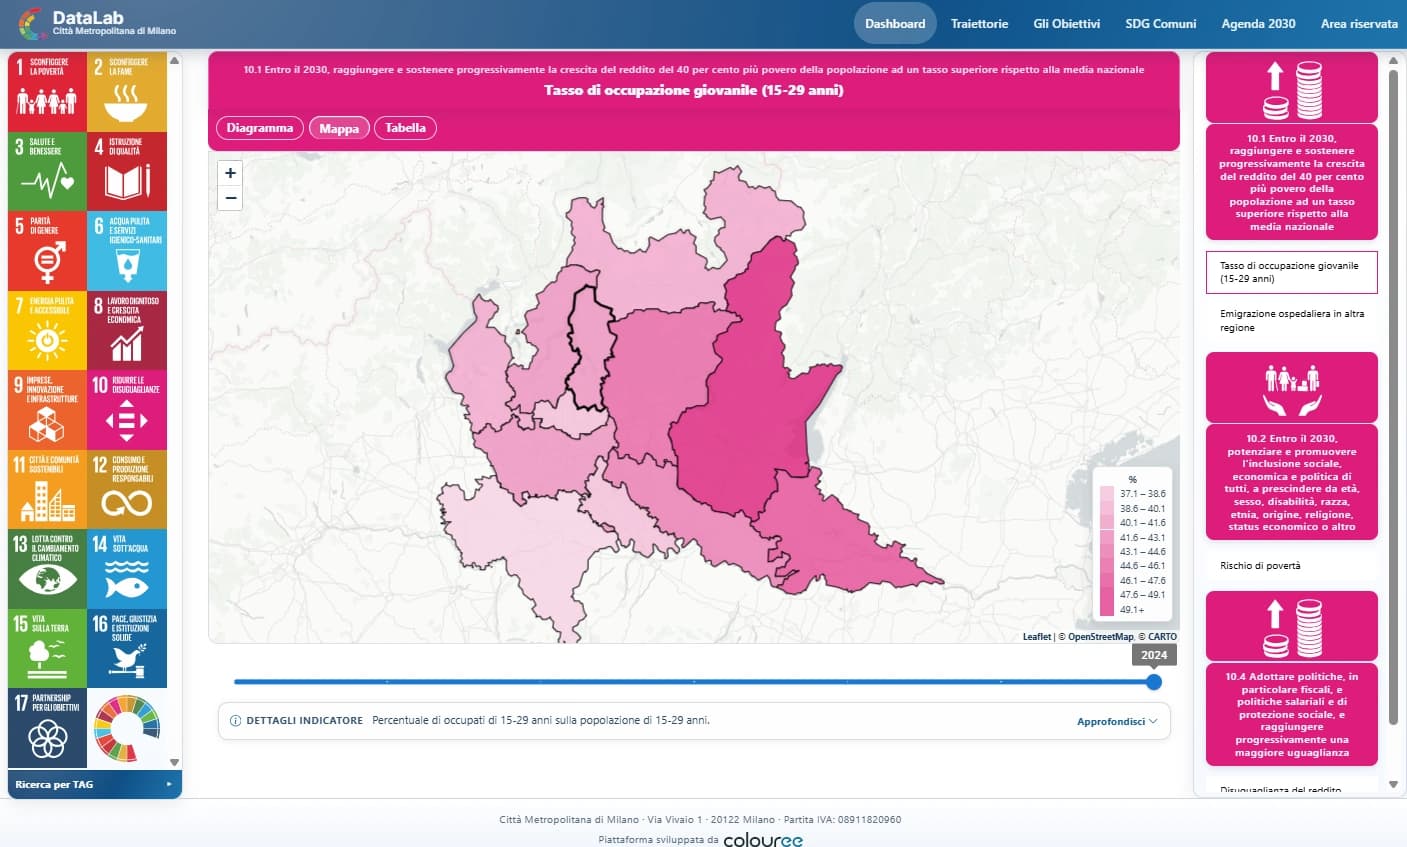Viewport: 1407px width, 847px height.
Task: Select SDG 17 Partnership per gli obiettivi
Action: pos(47,728)
